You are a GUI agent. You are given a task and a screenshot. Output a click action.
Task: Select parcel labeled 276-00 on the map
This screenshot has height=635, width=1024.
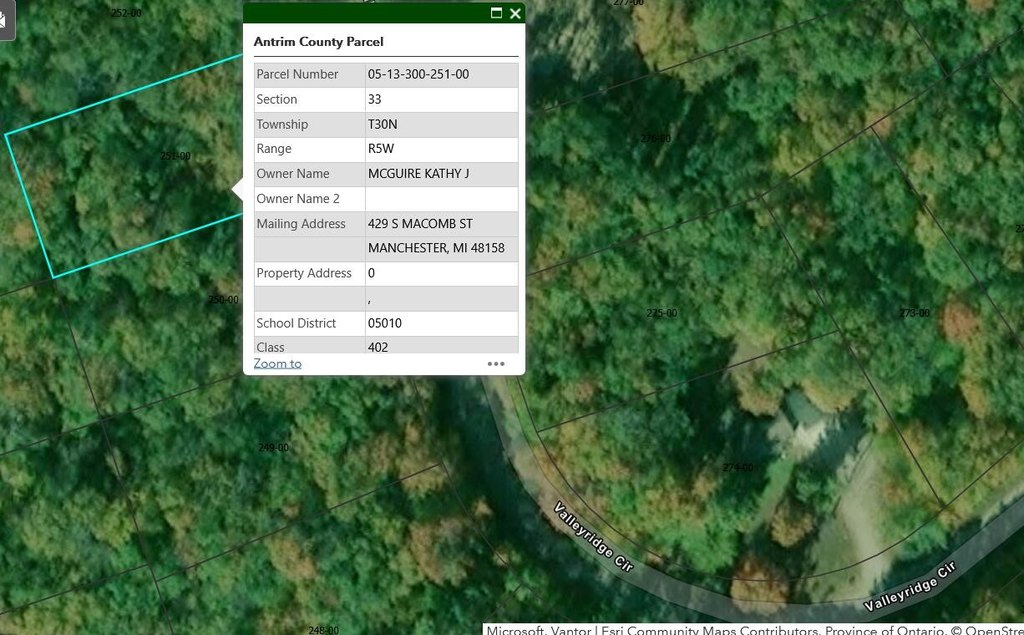[655, 138]
